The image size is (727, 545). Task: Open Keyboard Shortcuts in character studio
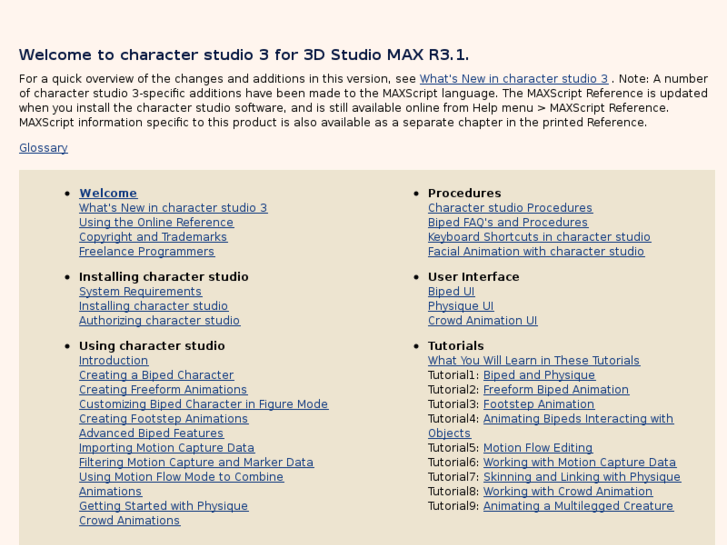pos(539,237)
